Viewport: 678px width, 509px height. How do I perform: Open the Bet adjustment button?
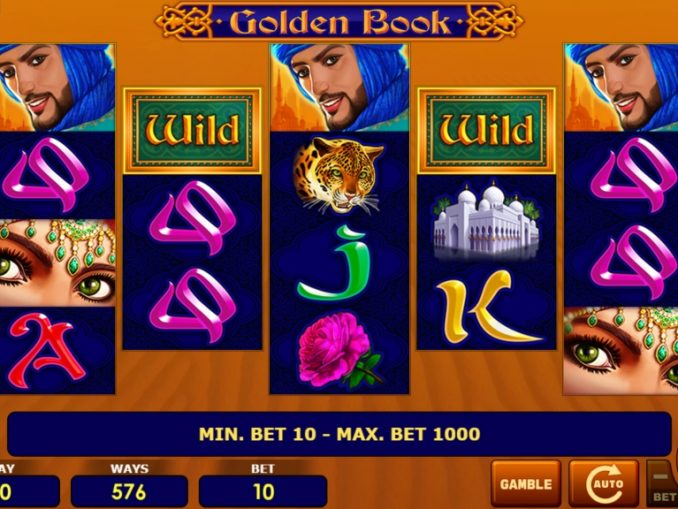pos(662,484)
